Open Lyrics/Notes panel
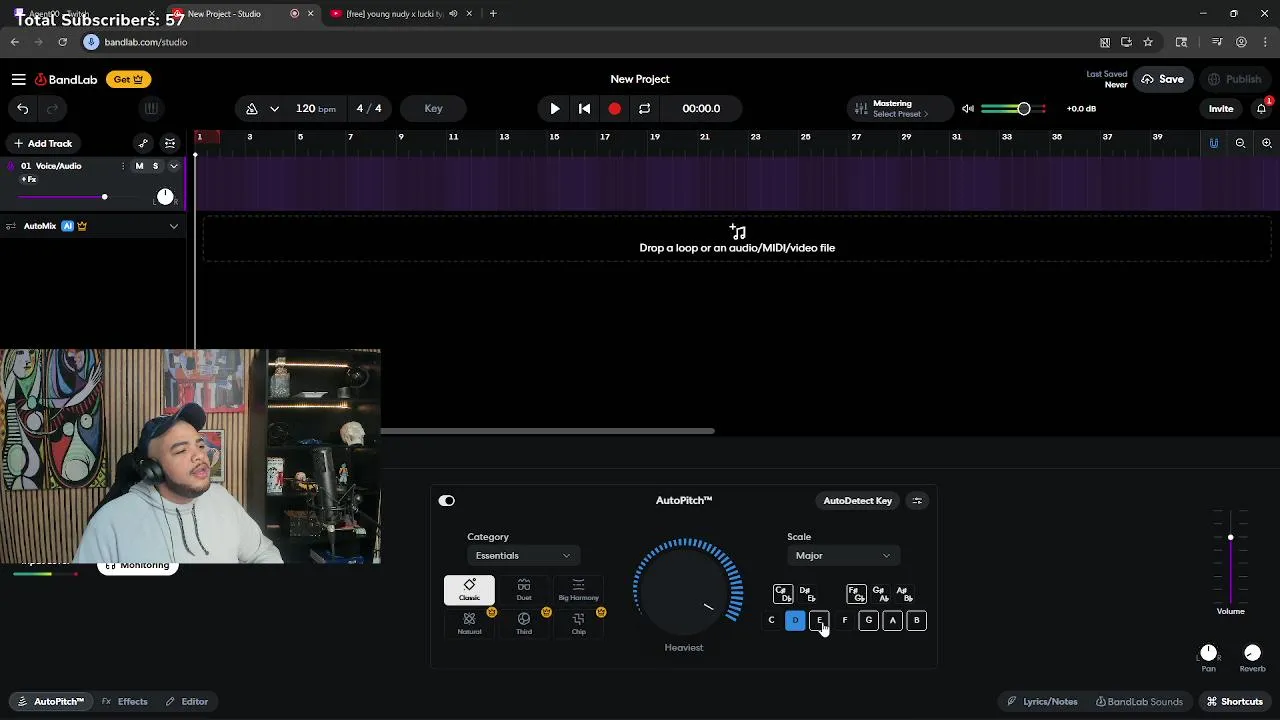 coord(1042,701)
